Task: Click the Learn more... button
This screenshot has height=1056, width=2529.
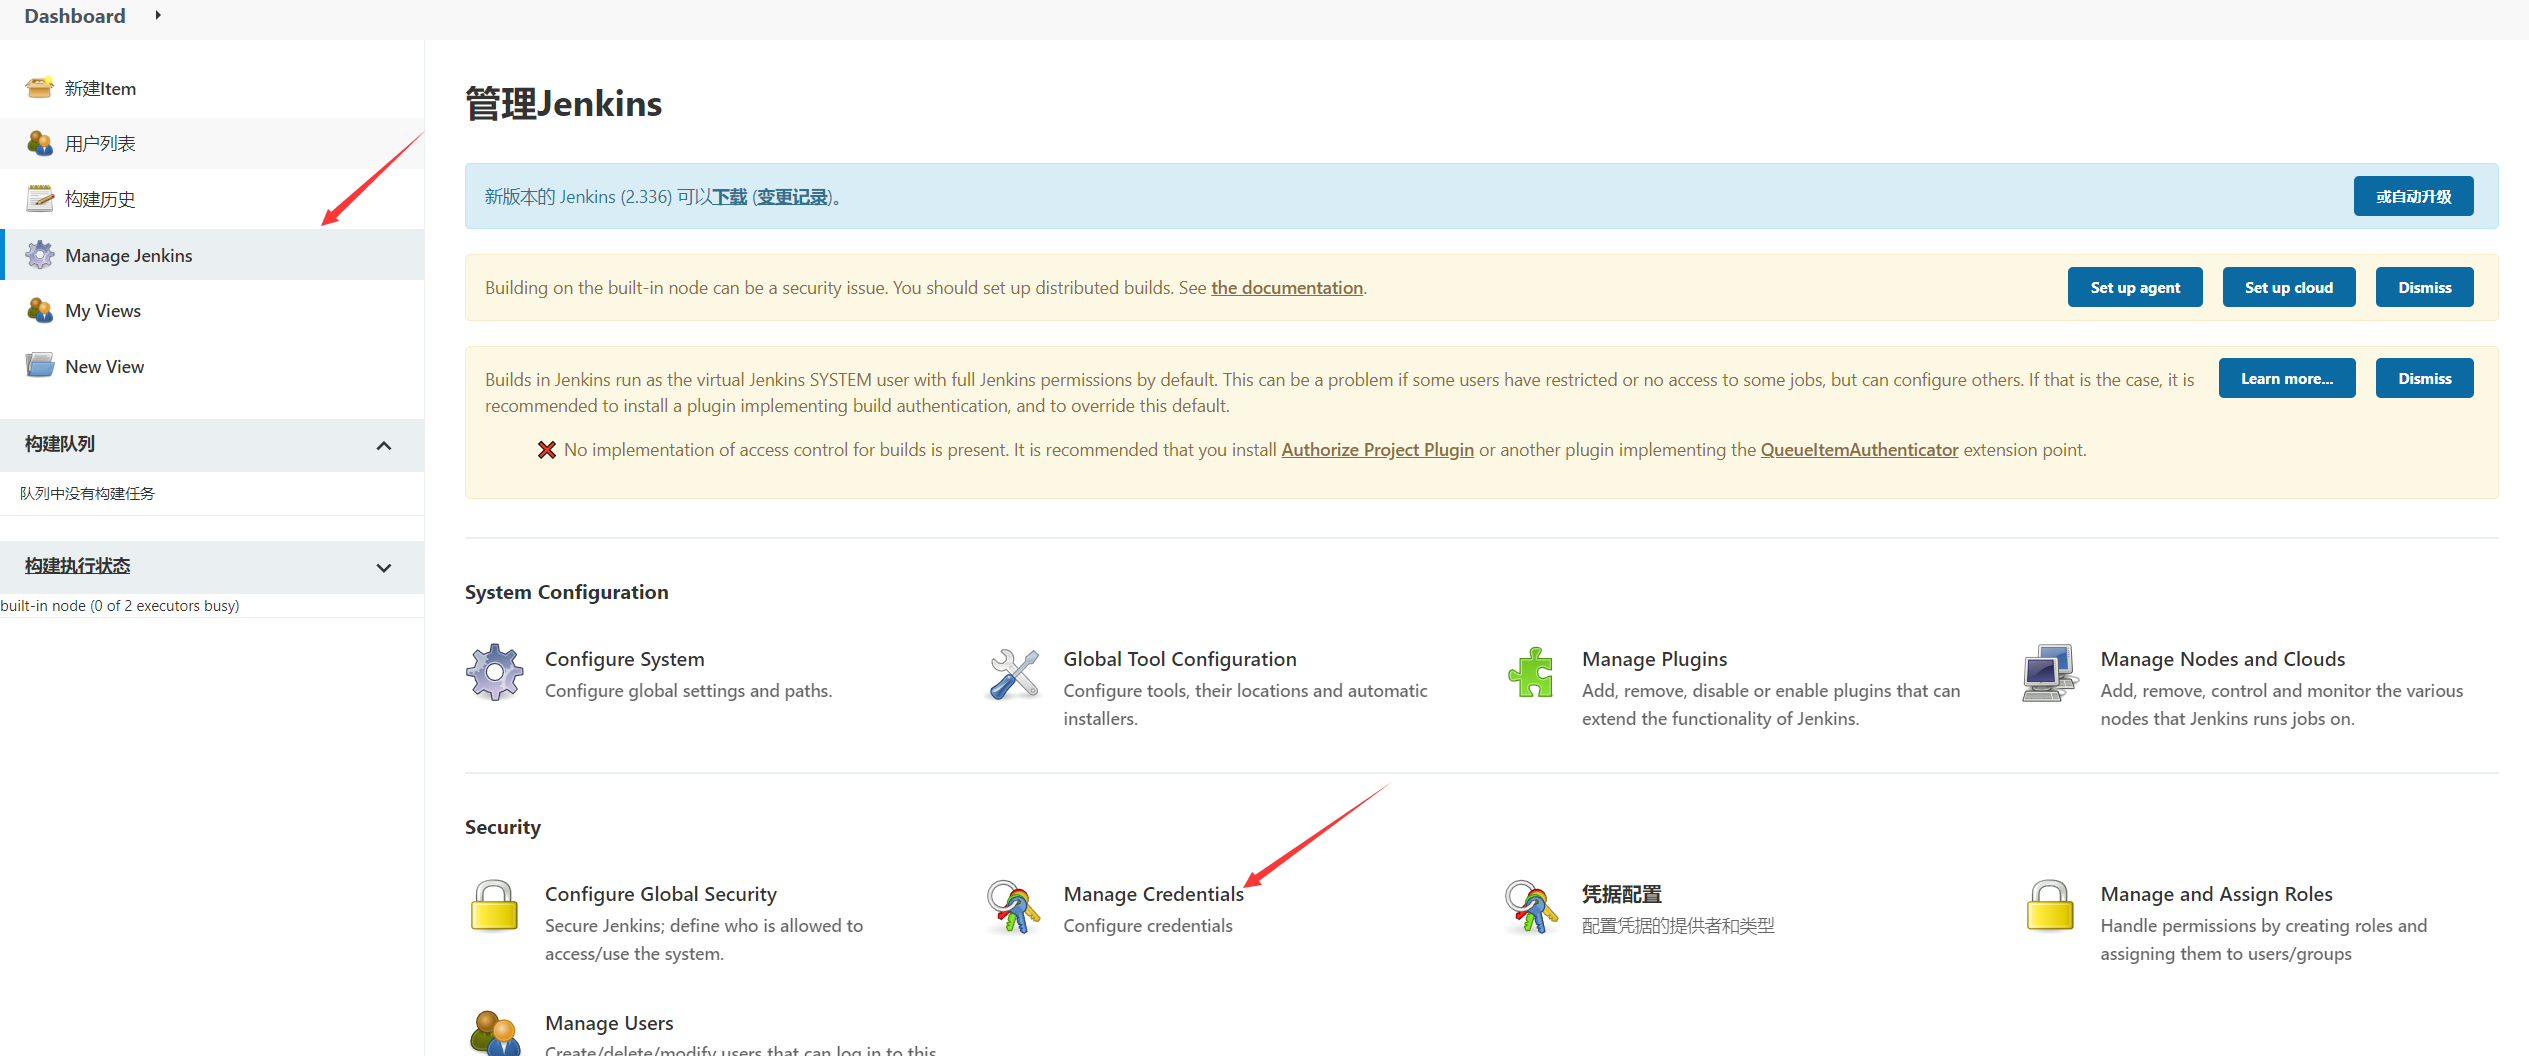Action: click(x=2286, y=378)
